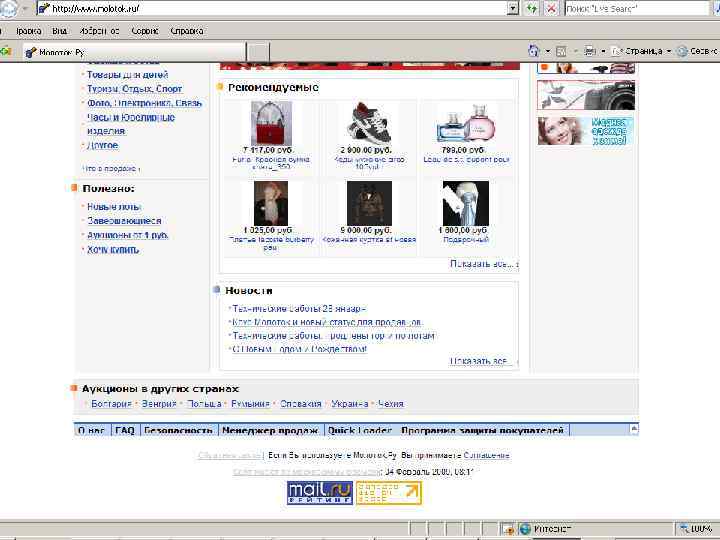Open the Соглашение link
Image resolution: width=720 pixels, height=540 pixels.
coord(486,455)
